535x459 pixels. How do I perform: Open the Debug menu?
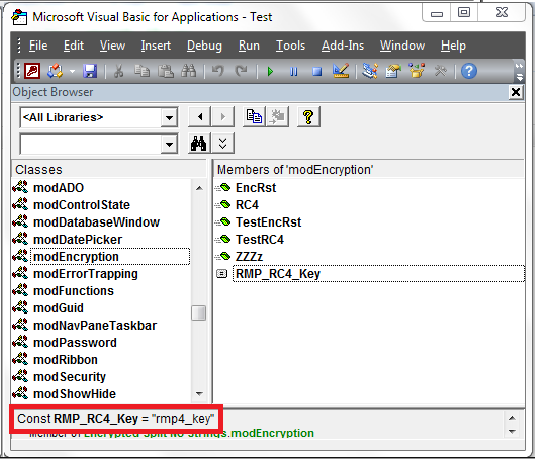pos(204,45)
